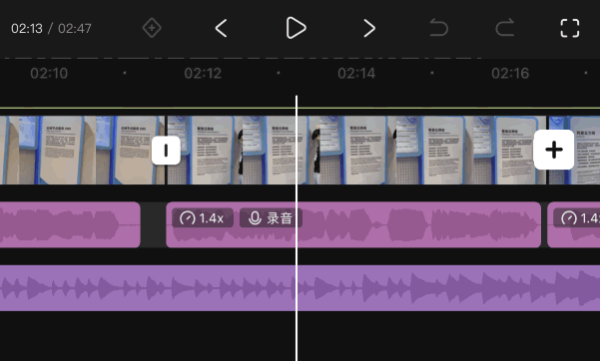Add a clip with plus button
Viewport: 600px width, 361px height.
pos(554,150)
